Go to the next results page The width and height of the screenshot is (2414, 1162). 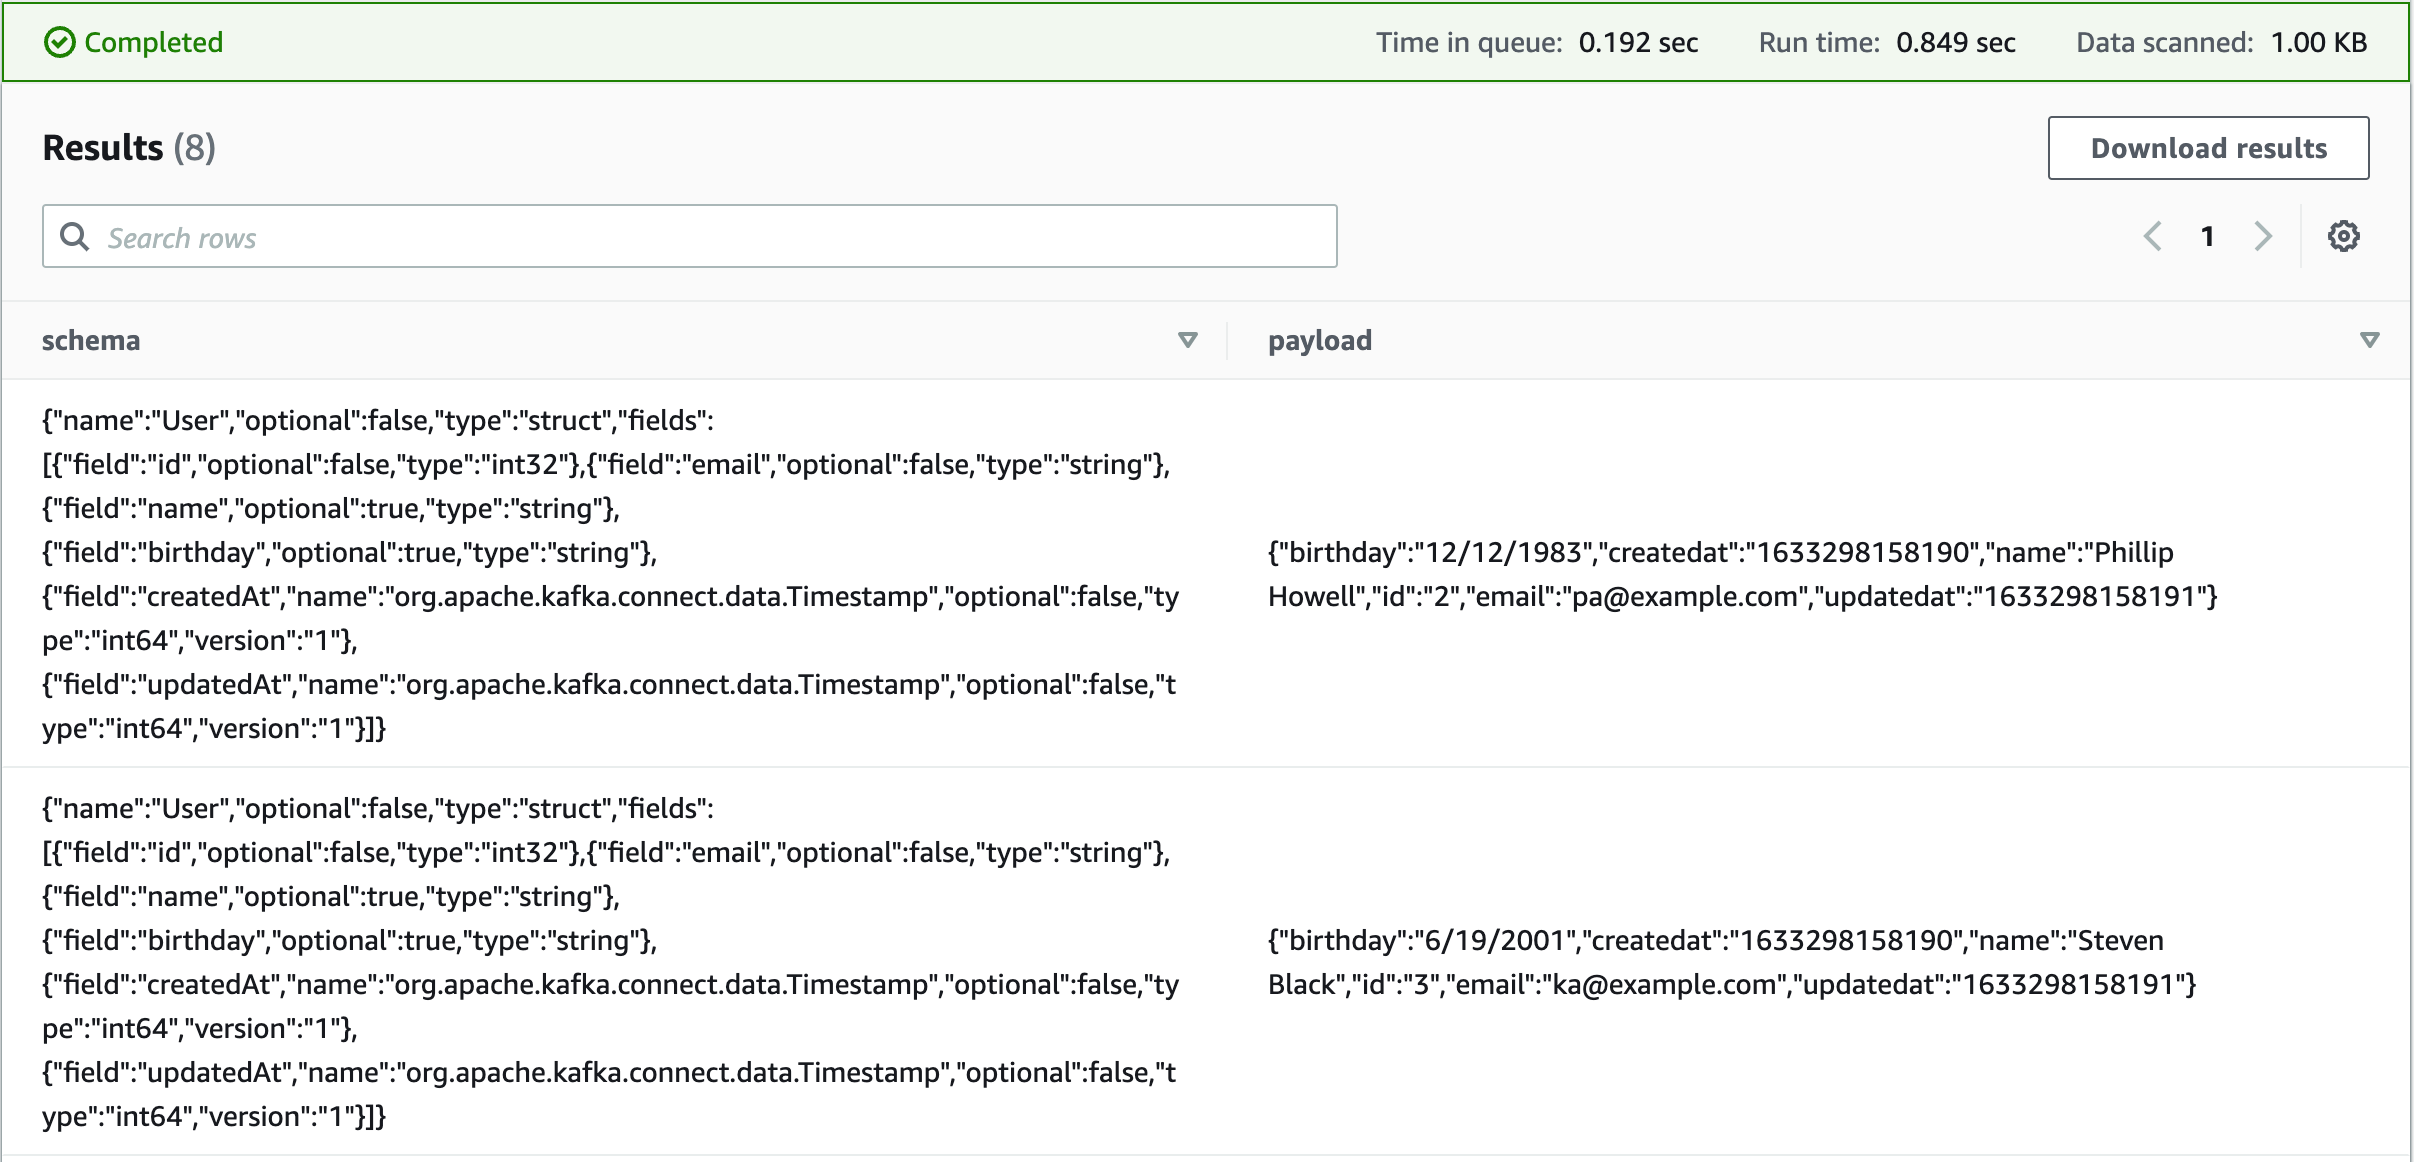point(2263,237)
